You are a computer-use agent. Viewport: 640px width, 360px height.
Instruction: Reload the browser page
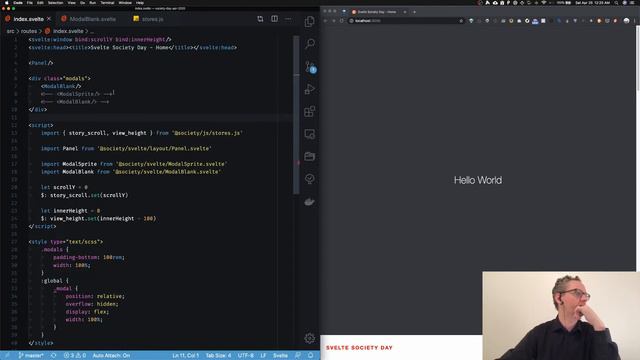(x=342, y=20)
